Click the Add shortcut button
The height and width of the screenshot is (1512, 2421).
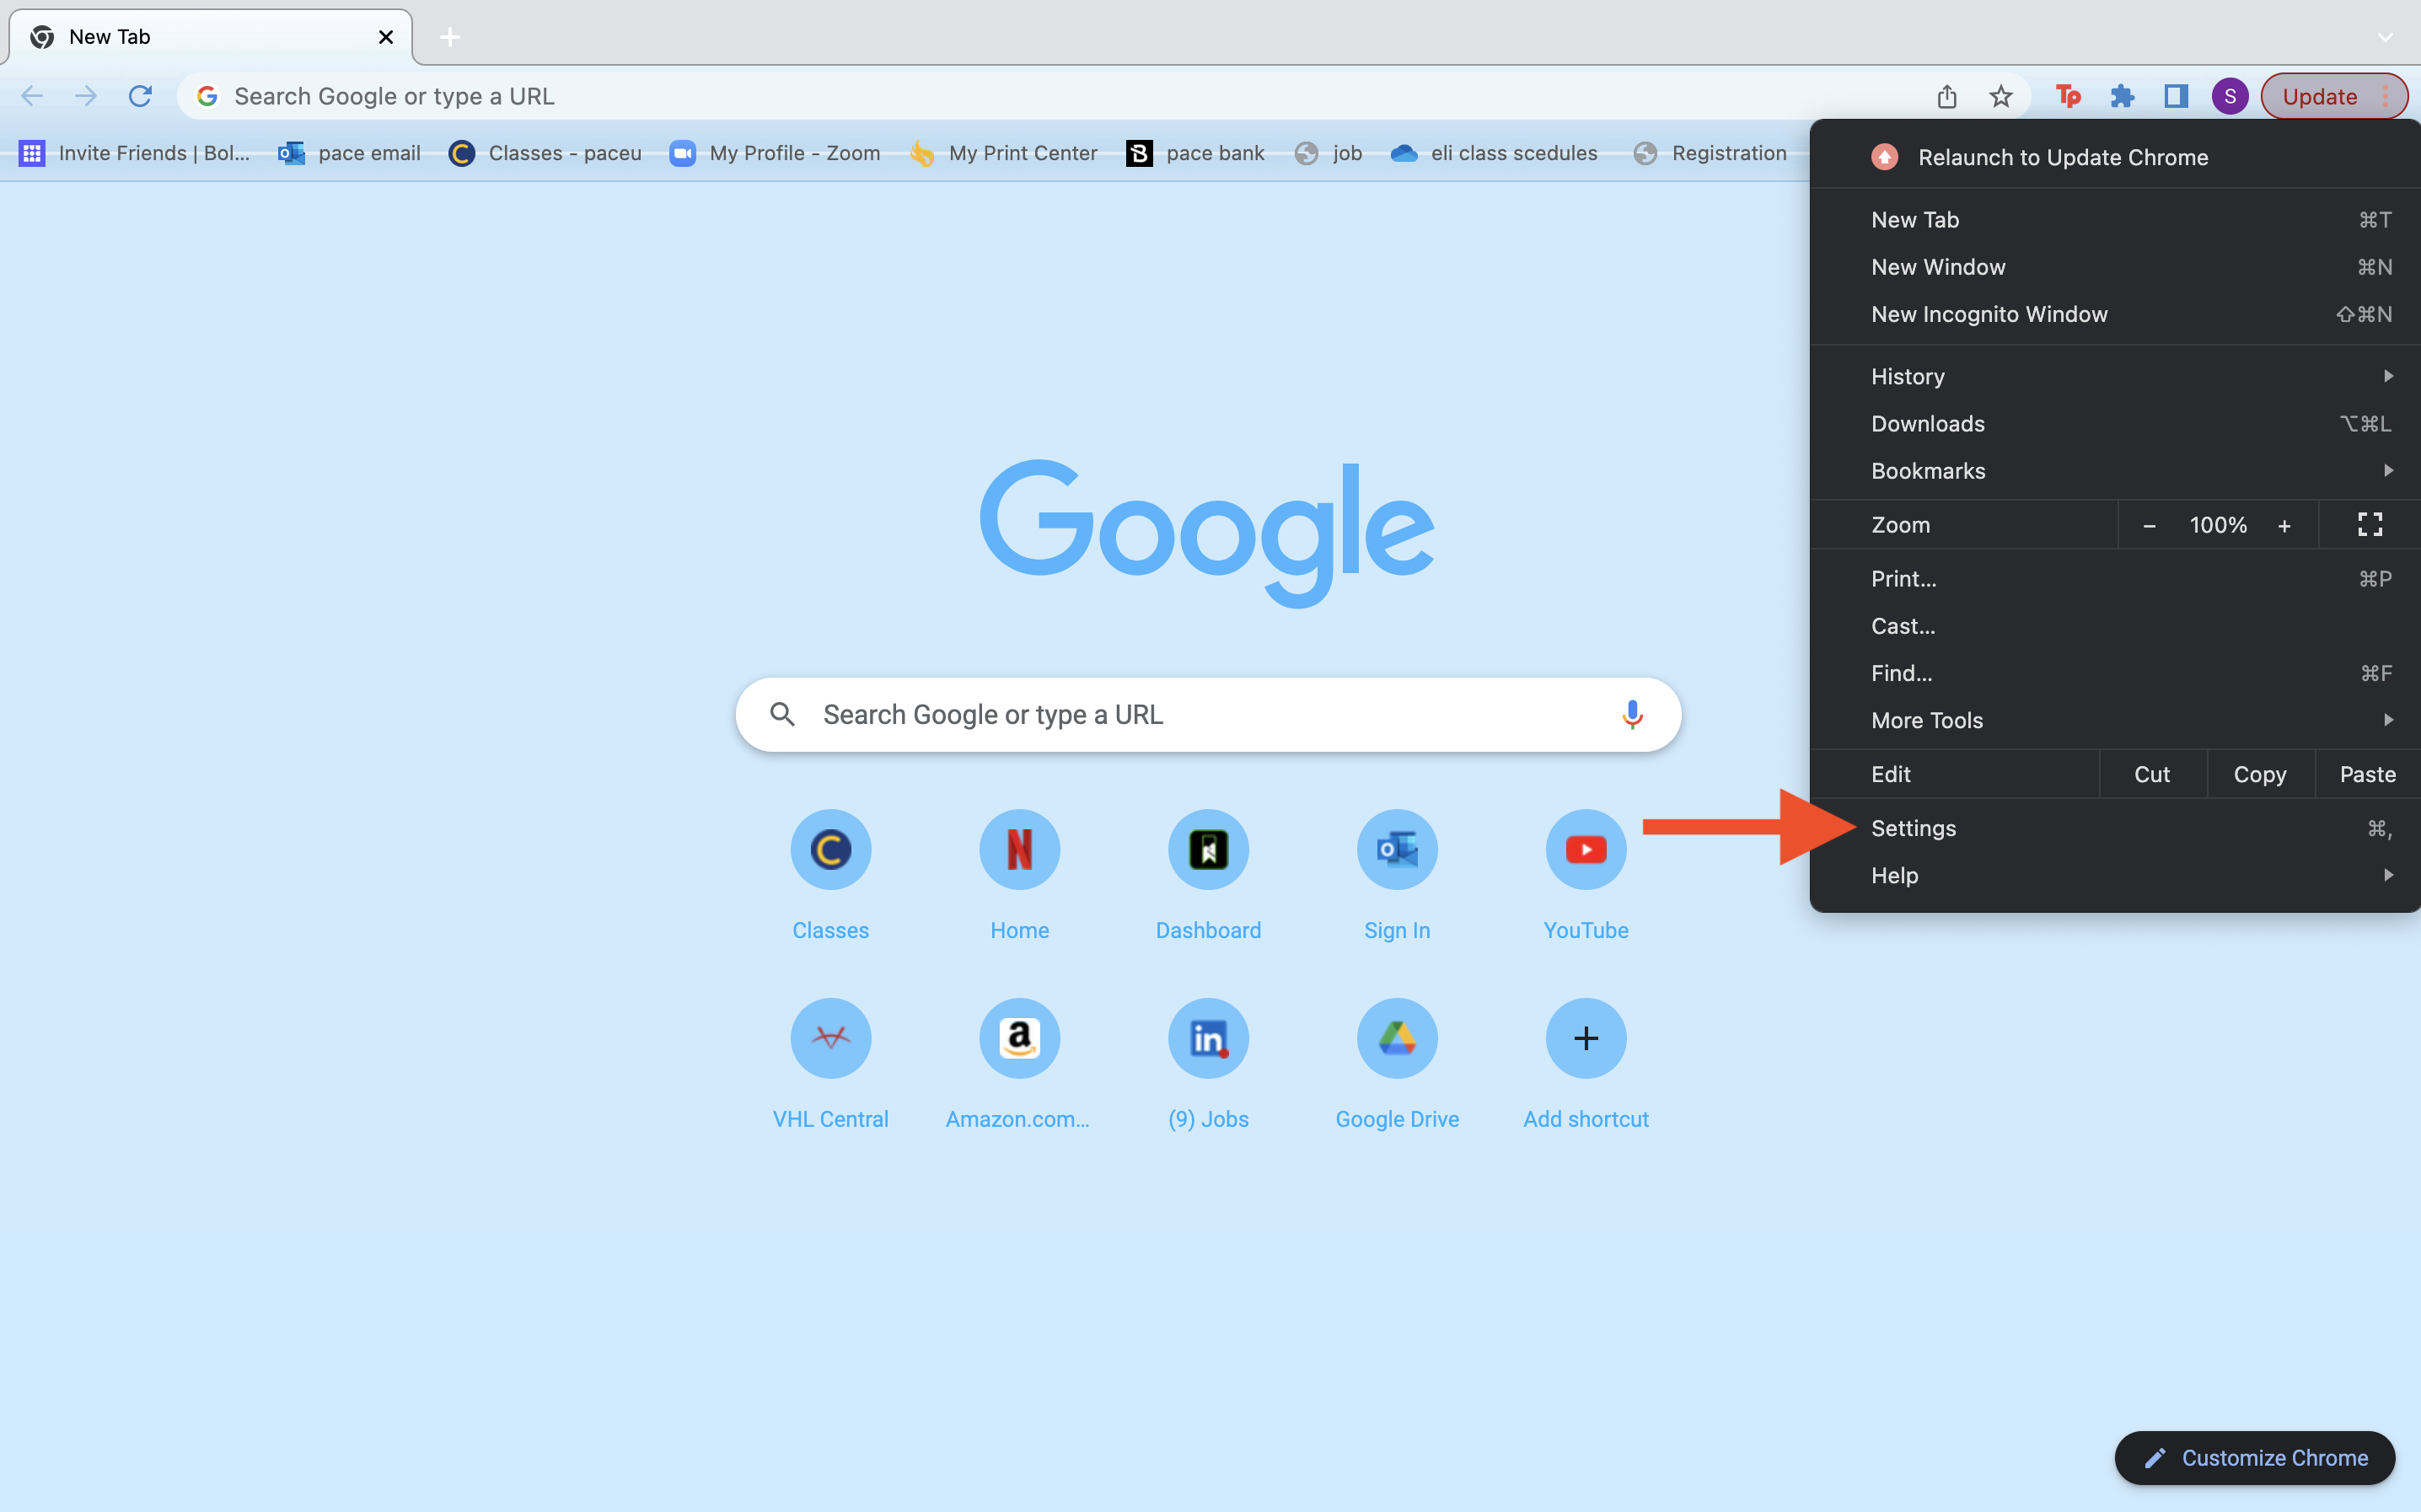(x=1585, y=1038)
